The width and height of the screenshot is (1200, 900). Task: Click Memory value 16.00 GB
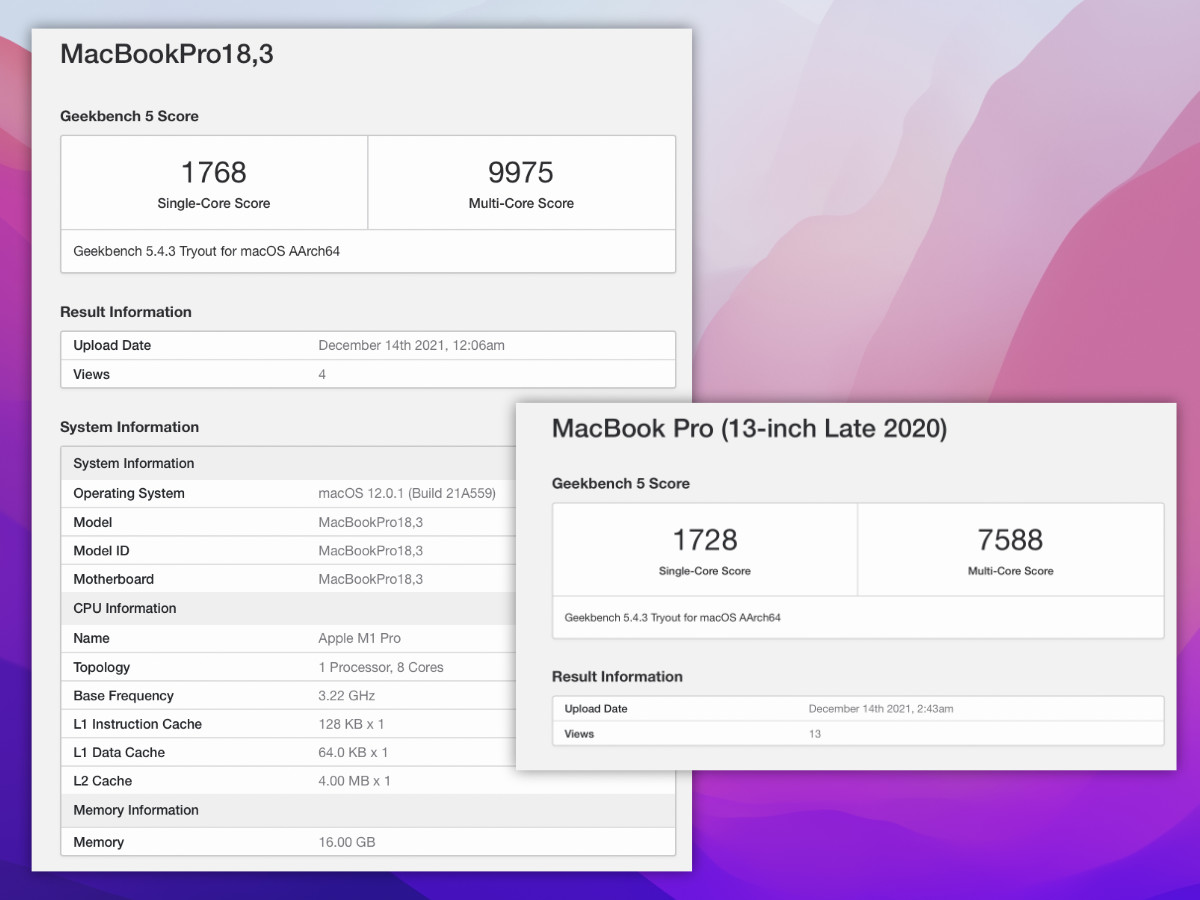(x=347, y=842)
